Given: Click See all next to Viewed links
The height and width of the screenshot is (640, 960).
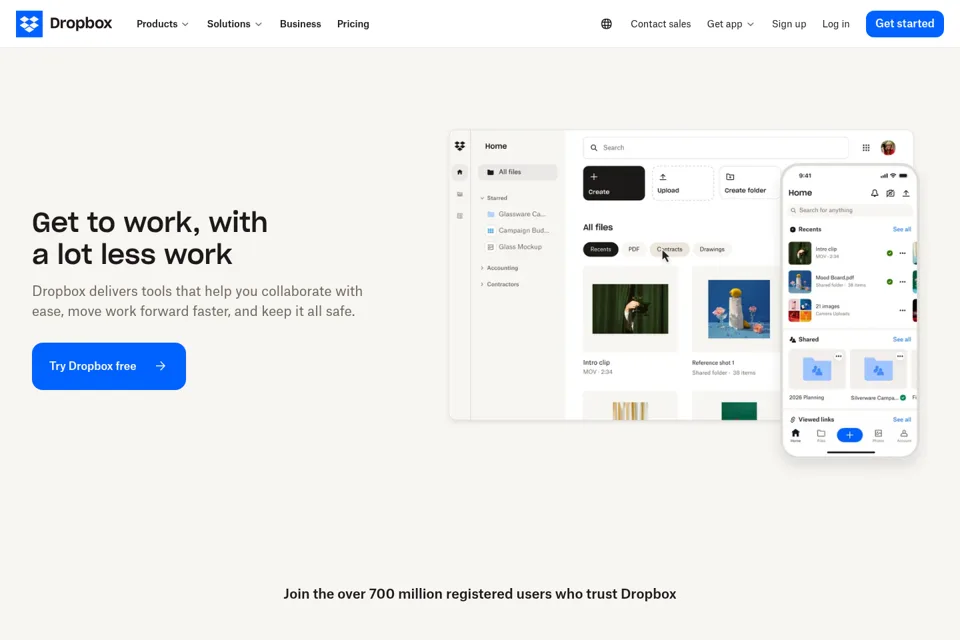Looking at the screenshot, I should click(902, 420).
